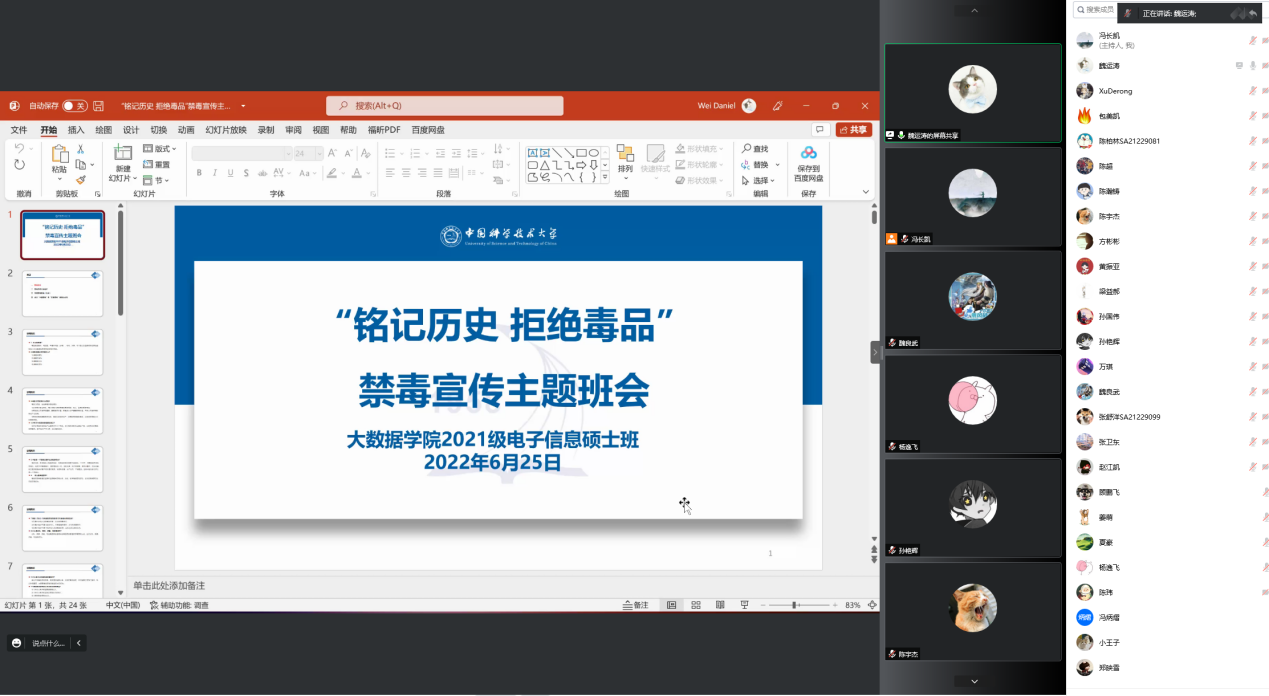Apply Italic formatting with the I icon

214,173
